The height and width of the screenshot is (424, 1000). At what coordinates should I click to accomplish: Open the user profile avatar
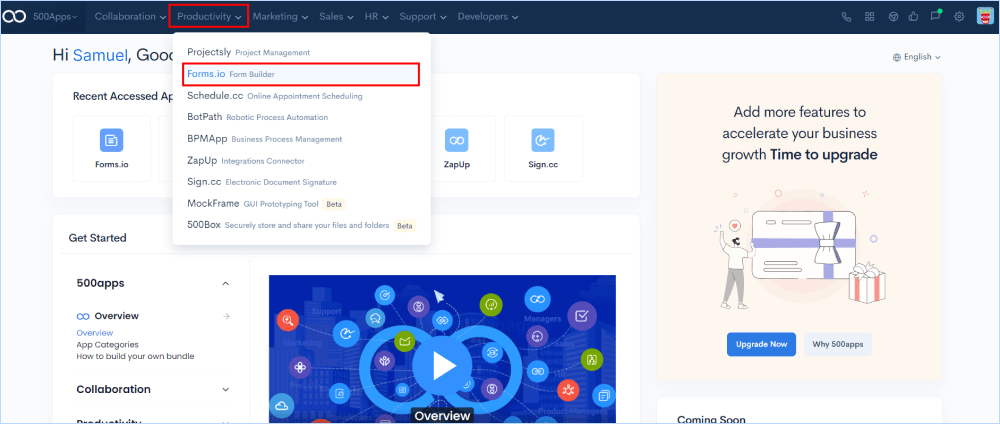[x=985, y=16]
